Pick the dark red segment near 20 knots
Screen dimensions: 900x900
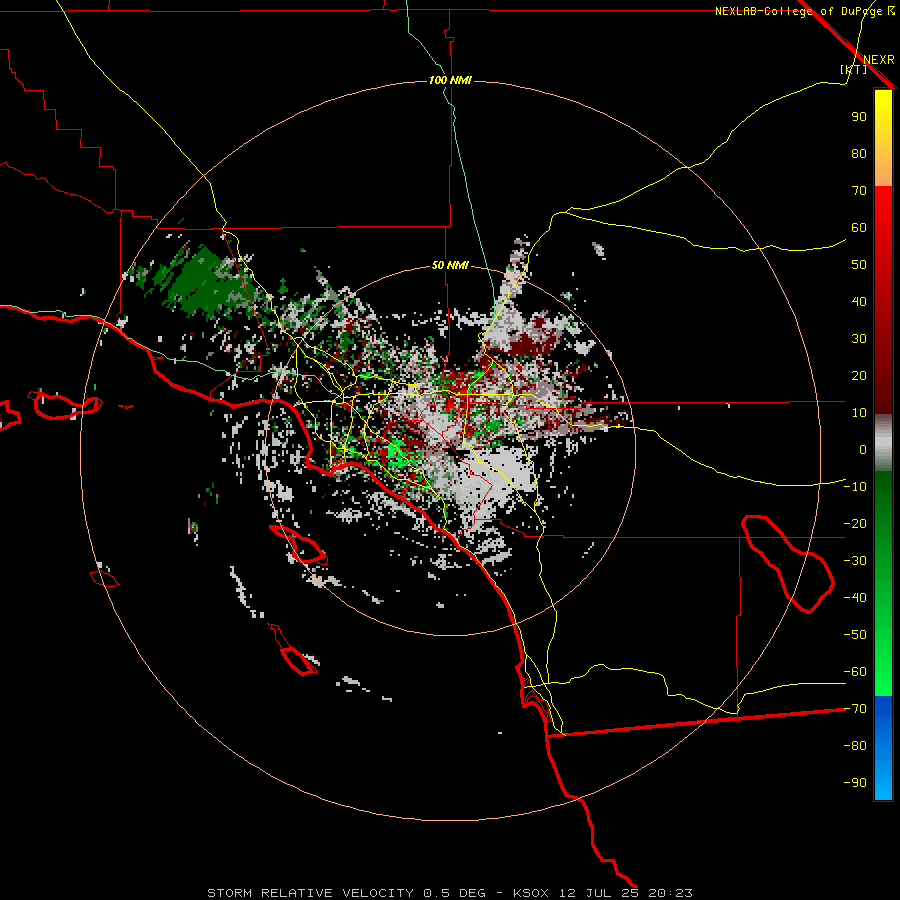tap(883, 376)
